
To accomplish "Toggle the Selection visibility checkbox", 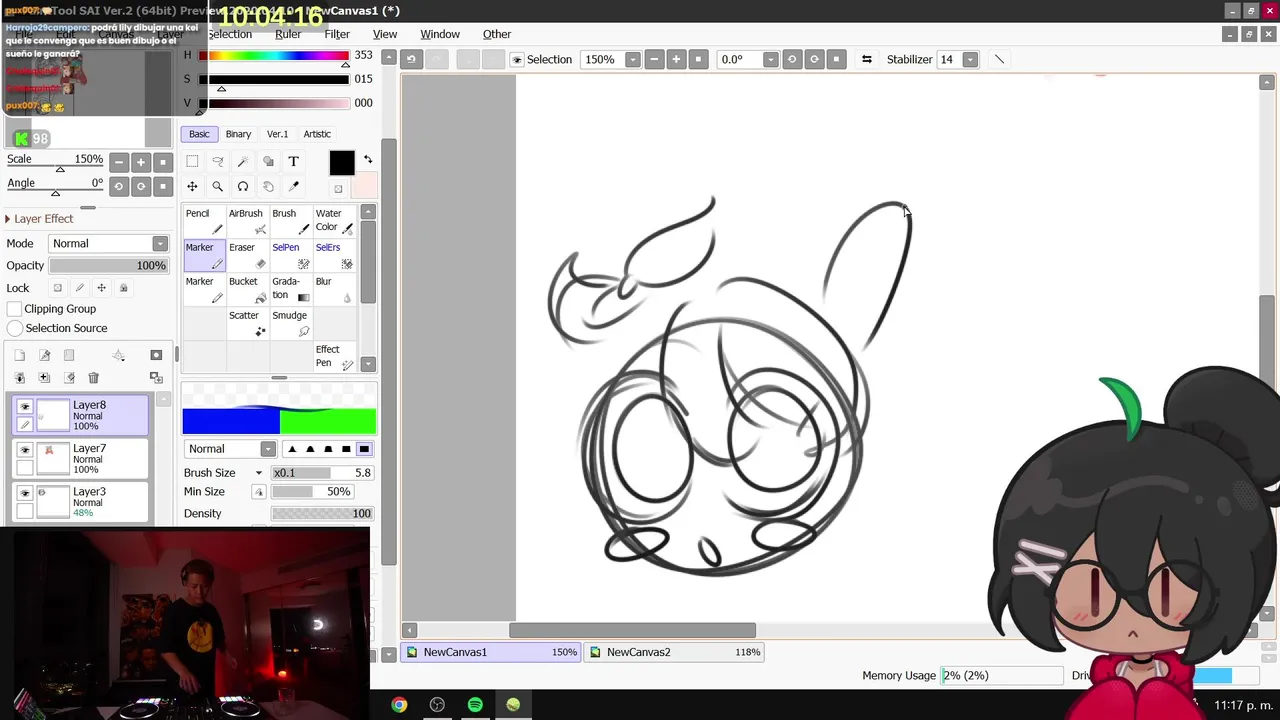I will click(x=517, y=60).
